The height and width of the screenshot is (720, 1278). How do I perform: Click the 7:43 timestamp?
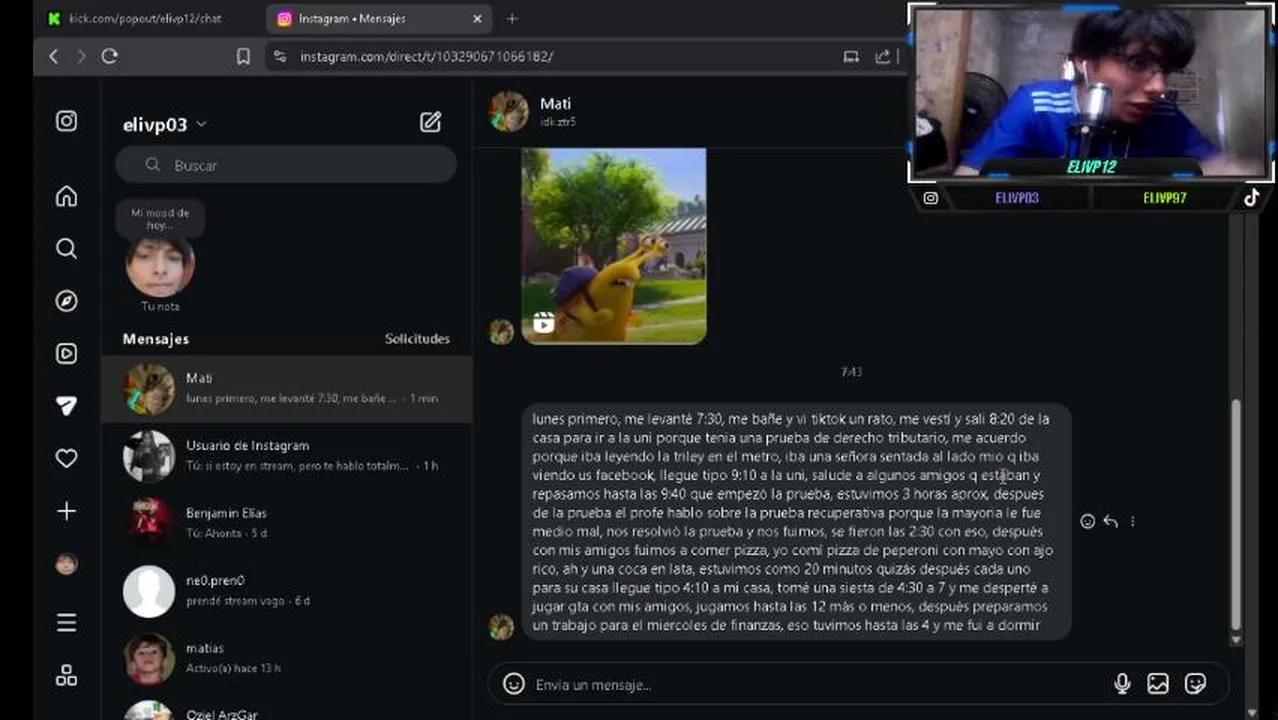(851, 372)
